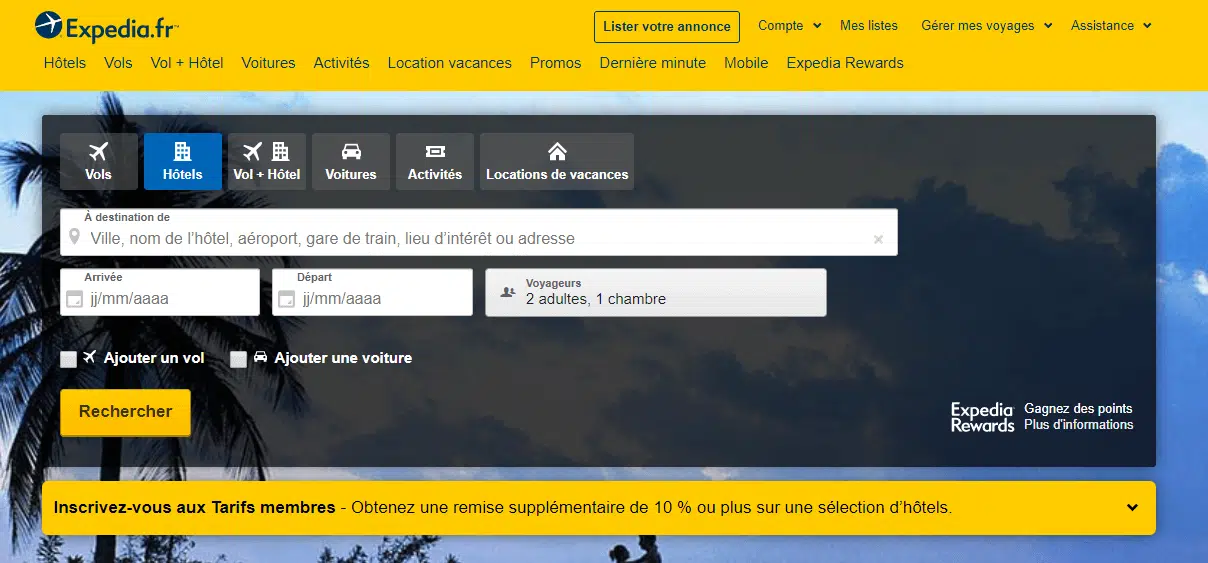Click the ticket icon in Activités tab

point(435,152)
